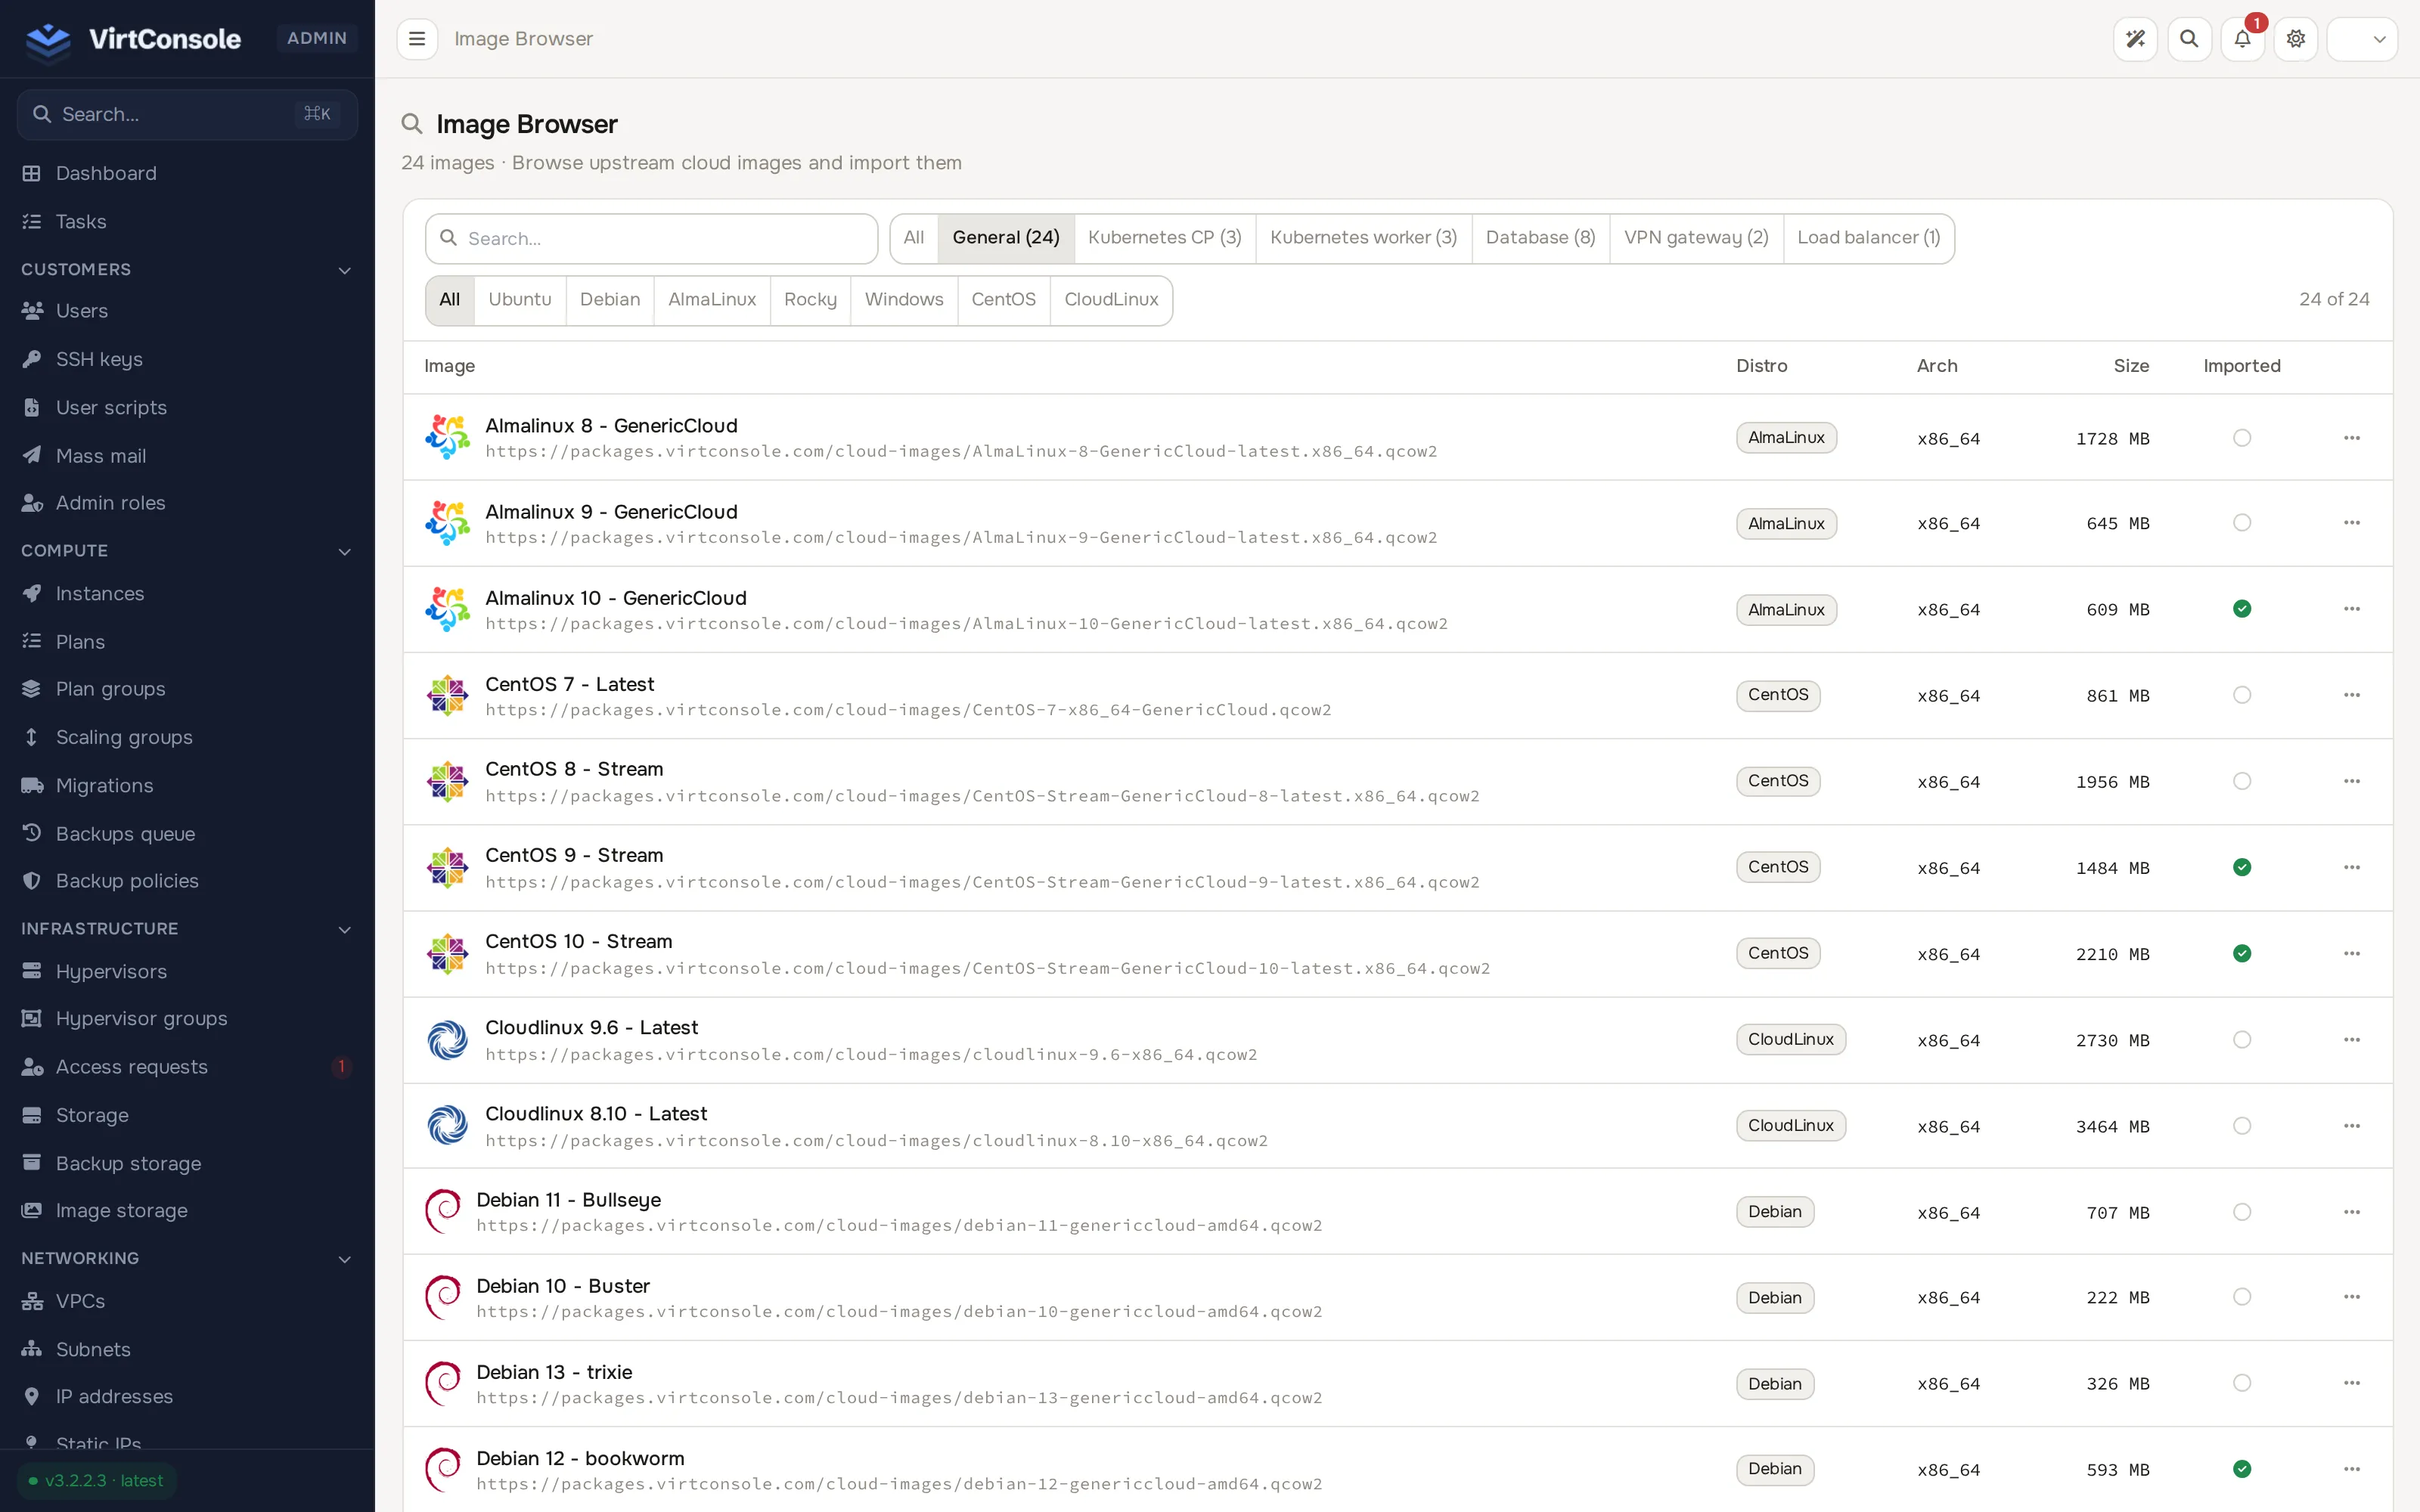Open row actions for CentOS 7 - Latest

(x=2352, y=695)
